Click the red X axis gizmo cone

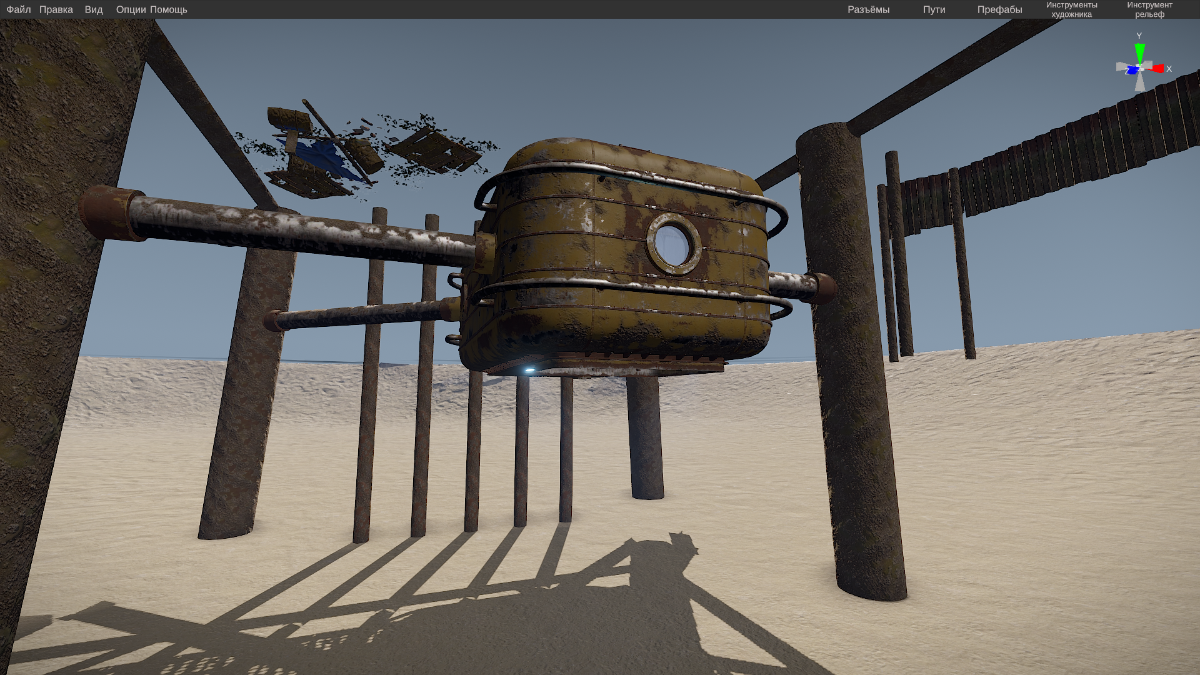click(1156, 69)
